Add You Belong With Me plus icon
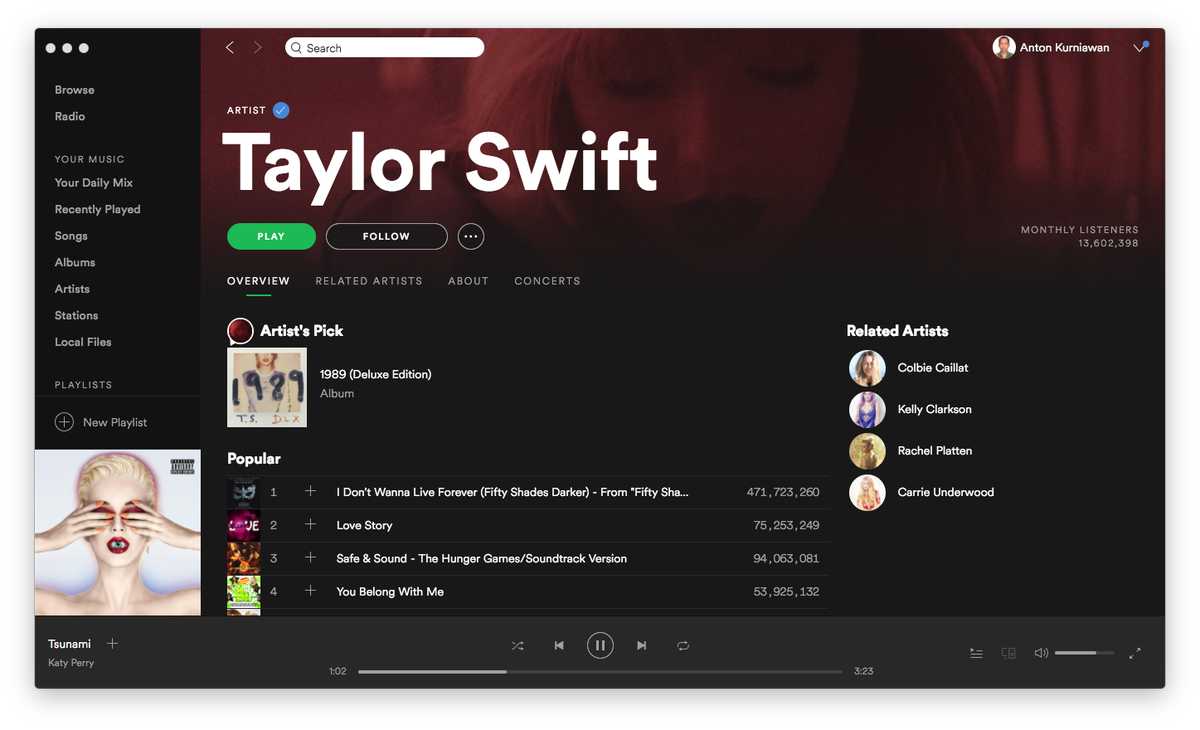The image size is (1200, 730). click(310, 590)
